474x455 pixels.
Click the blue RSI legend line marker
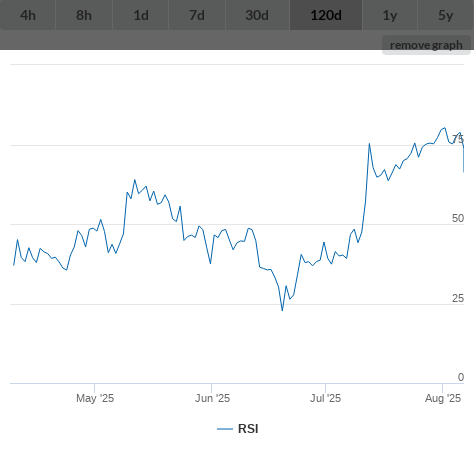[x=225, y=429]
